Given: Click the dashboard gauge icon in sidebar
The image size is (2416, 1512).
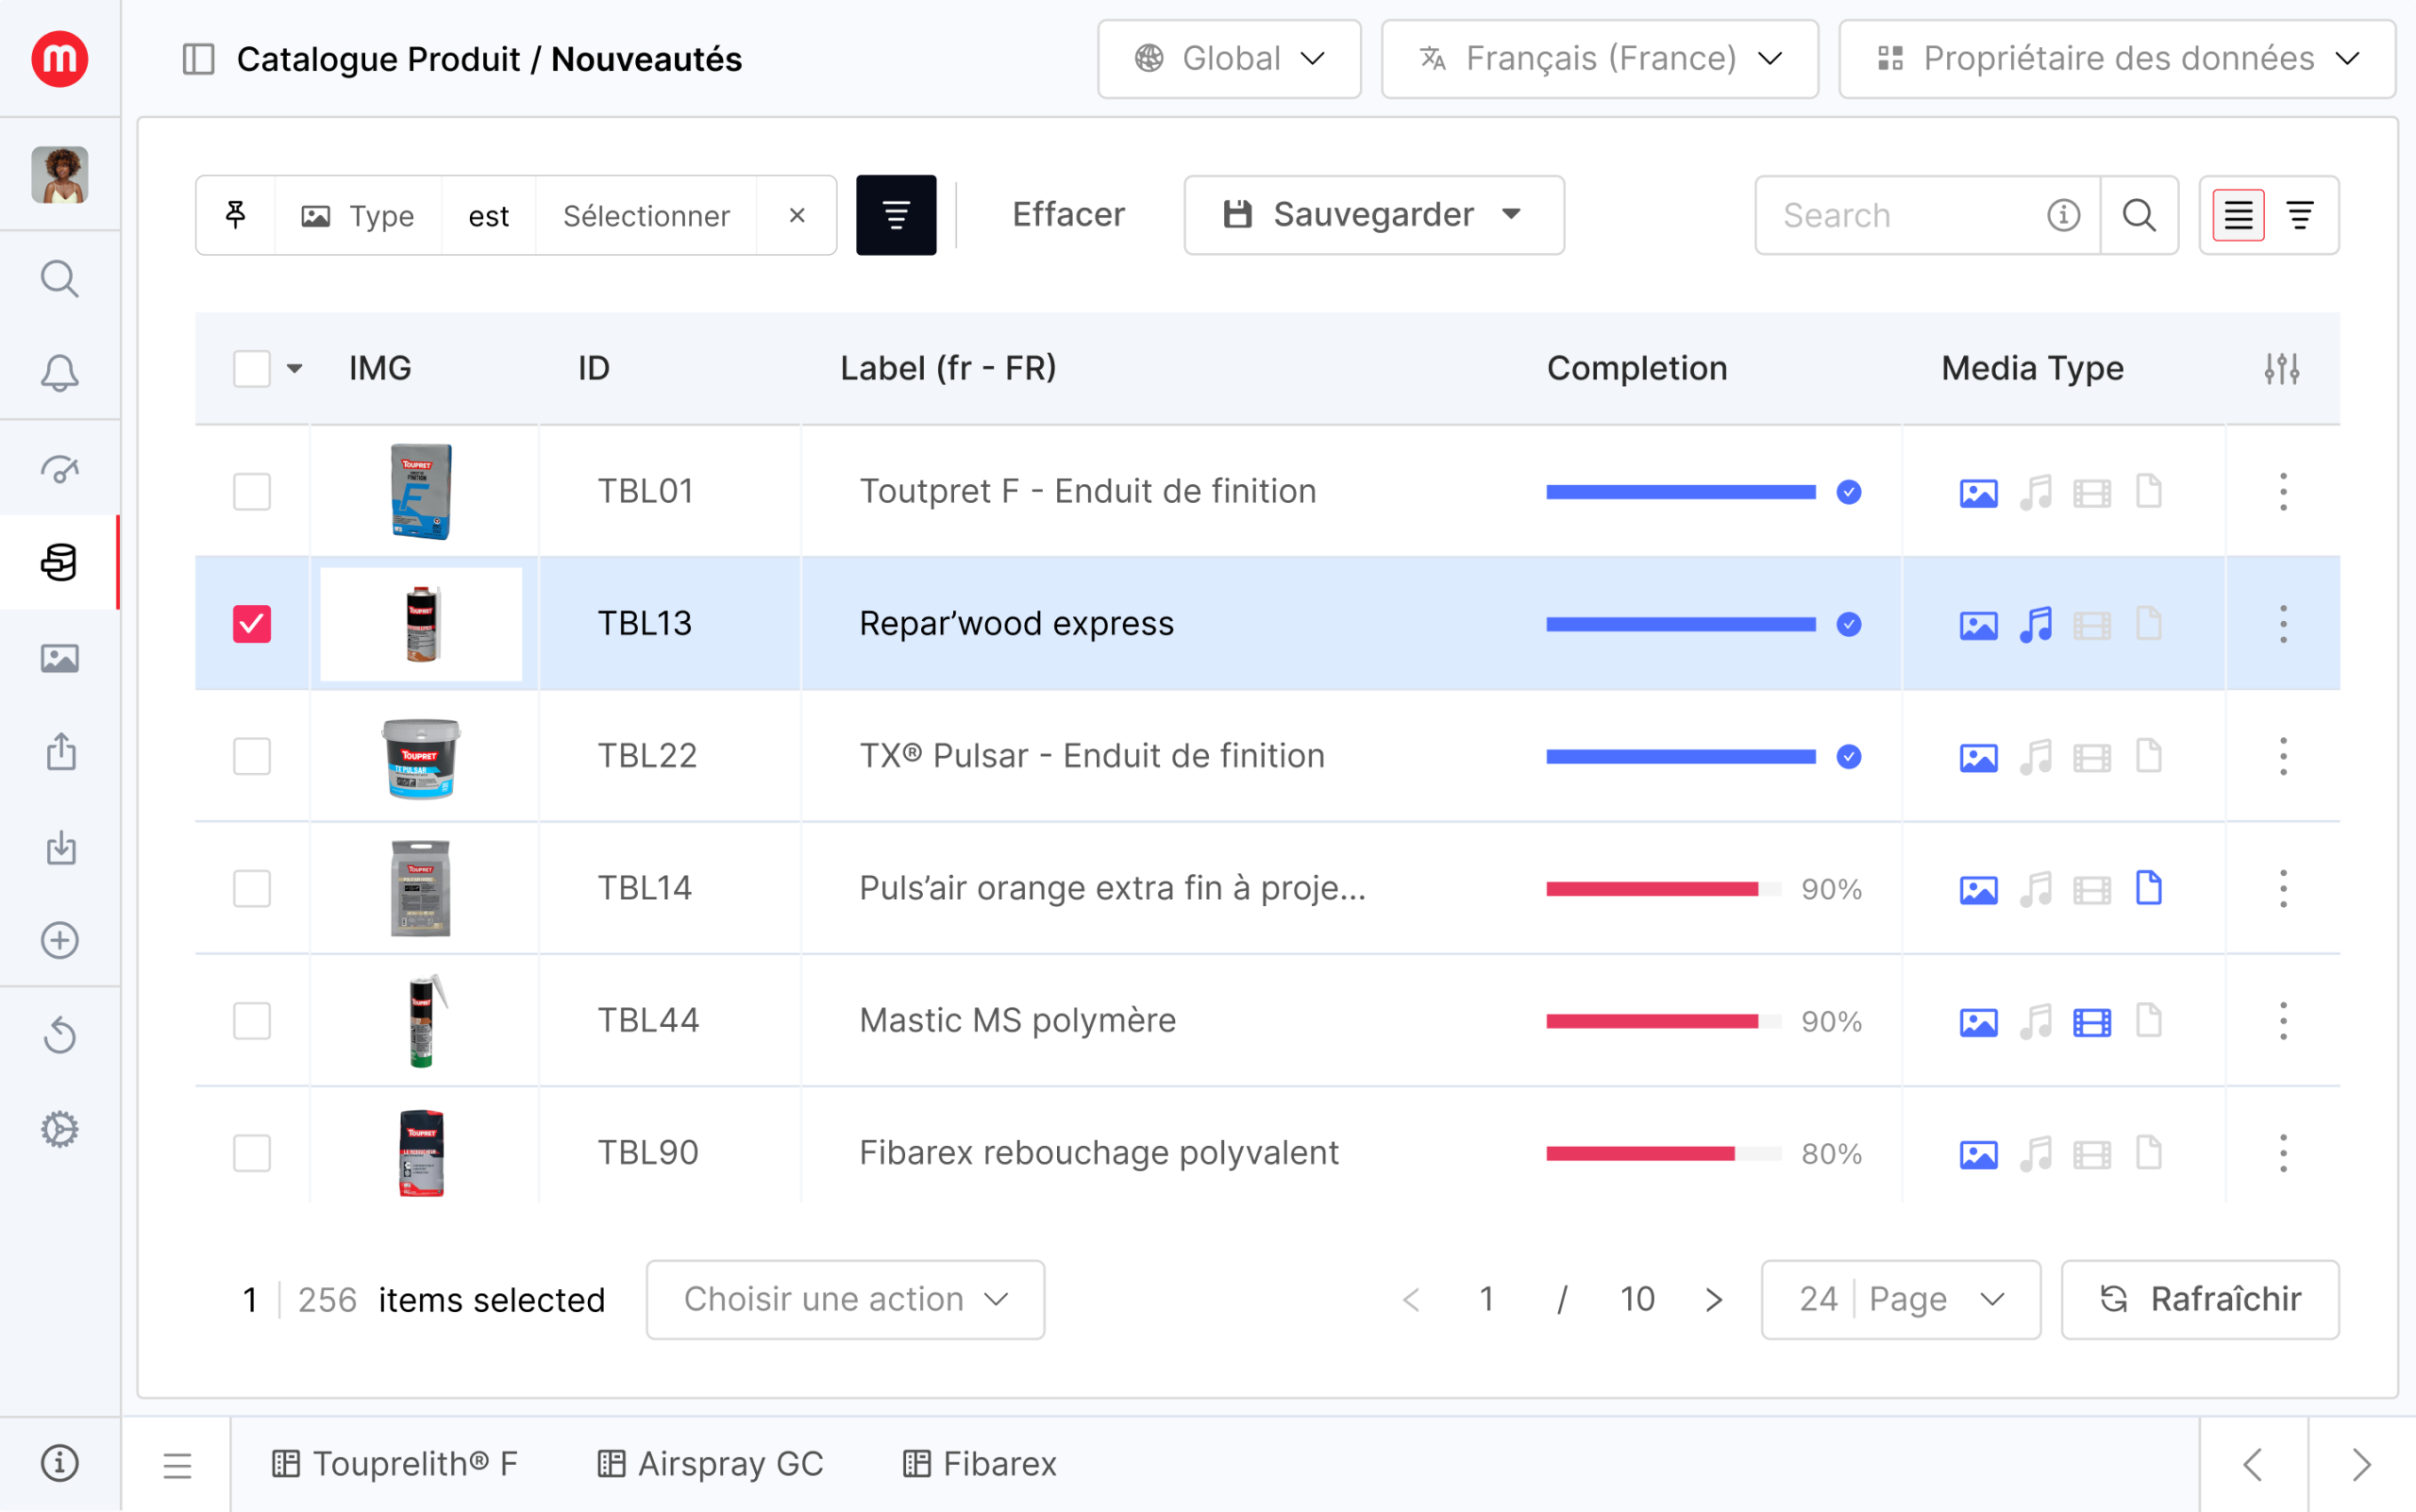Looking at the screenshot, I should pos(59,468).
